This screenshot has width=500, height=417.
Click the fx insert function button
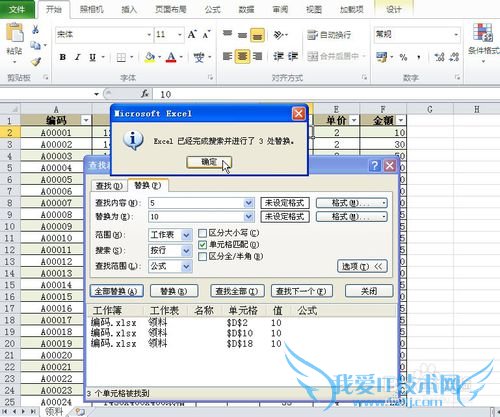coord(145,94)
